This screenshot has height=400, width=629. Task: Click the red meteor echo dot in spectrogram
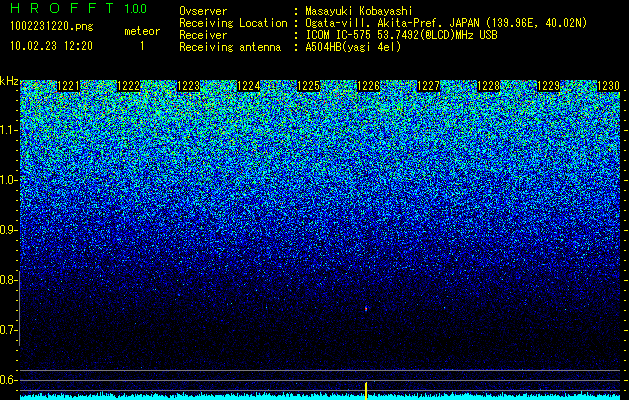[366, 309]
